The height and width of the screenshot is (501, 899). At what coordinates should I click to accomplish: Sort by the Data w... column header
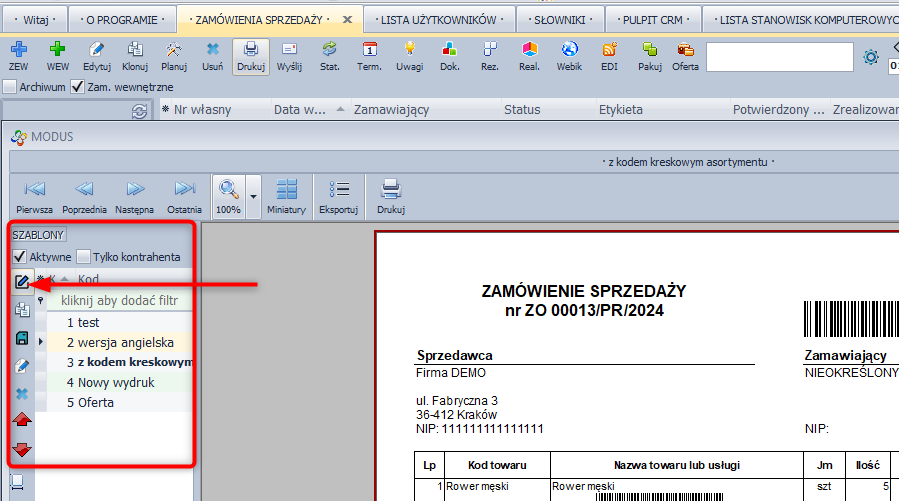click(310, 109)
